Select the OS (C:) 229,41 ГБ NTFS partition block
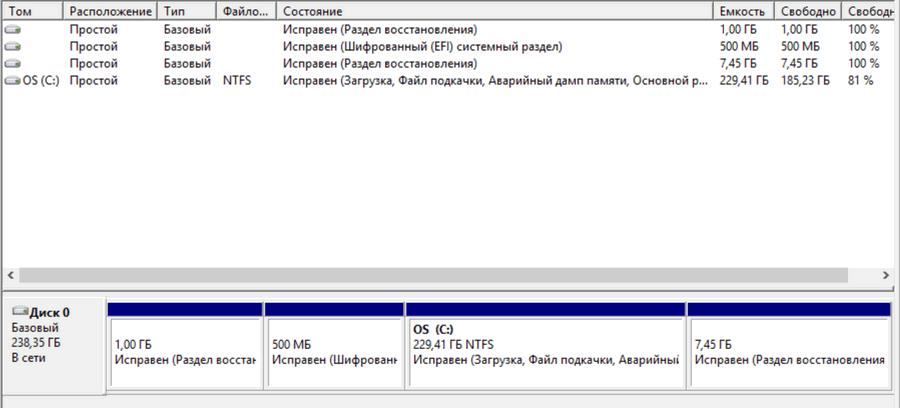The width and height of the screenshot is (900, 408). (546, 352)
